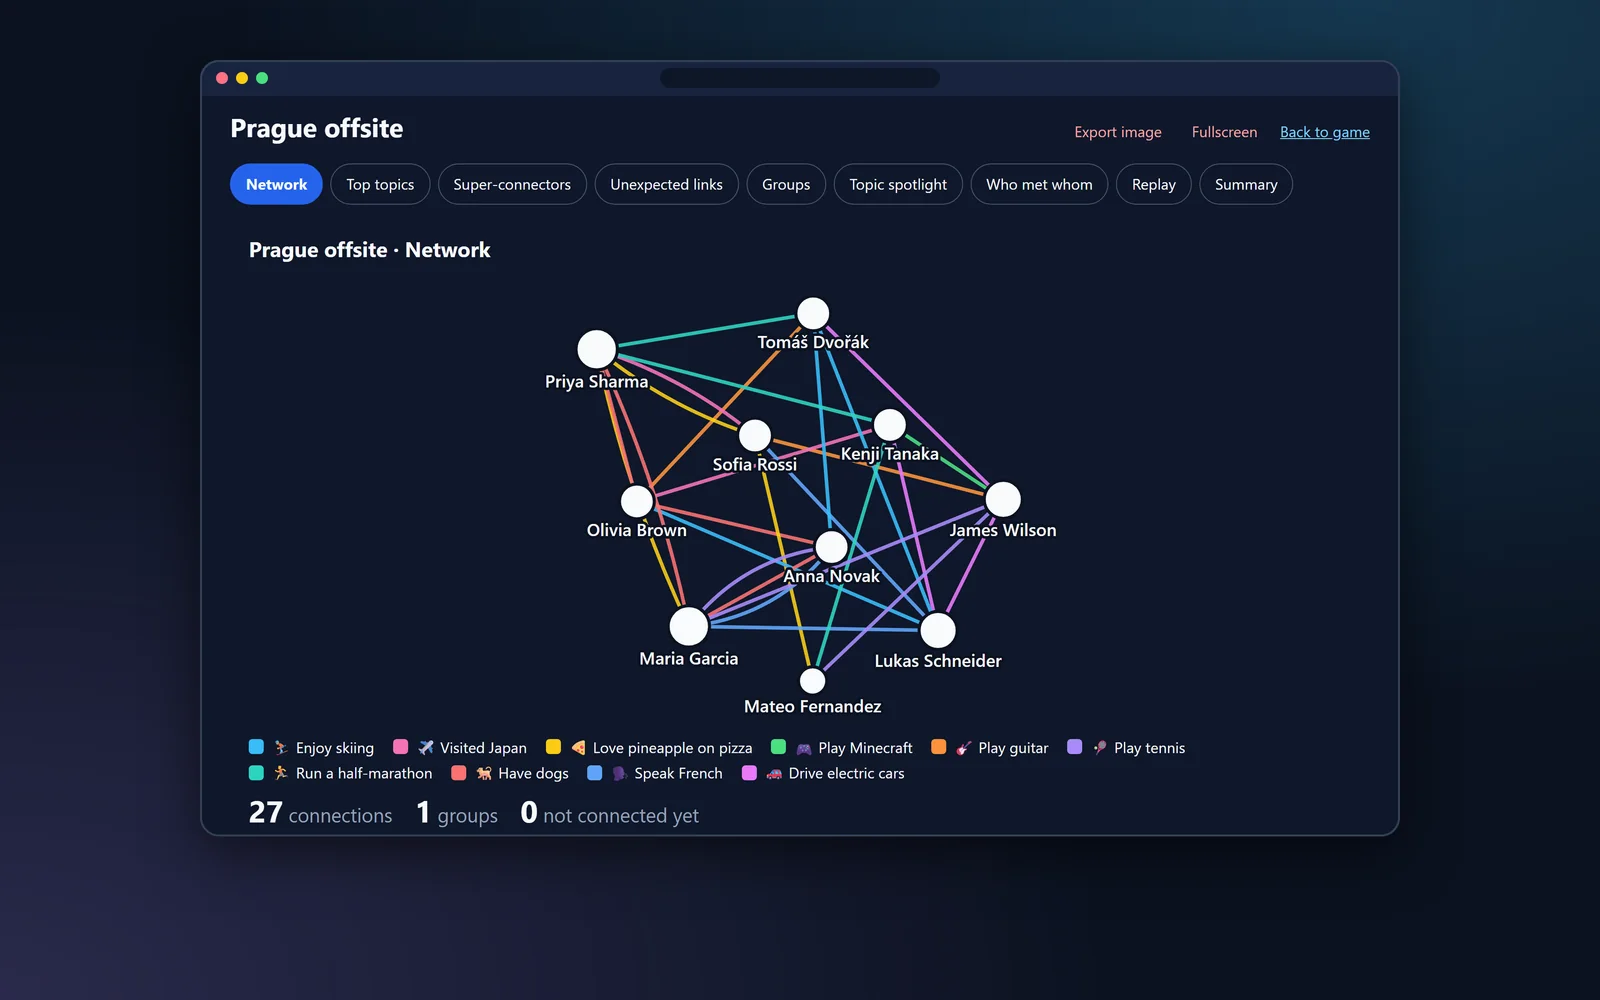Click the guitar icon in legend

click(964, 748)
